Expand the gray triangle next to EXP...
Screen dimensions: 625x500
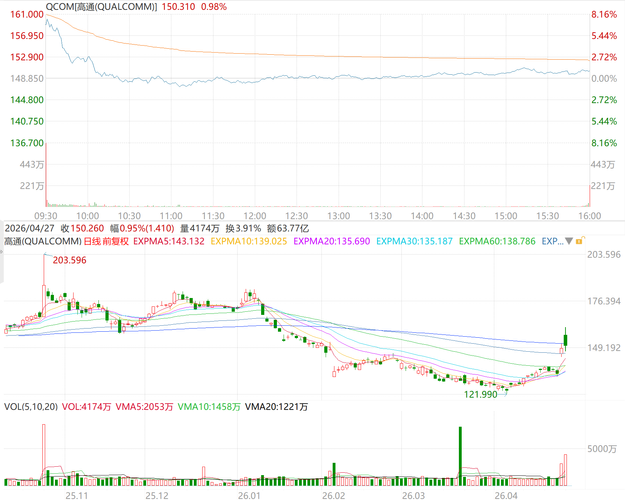point(569,241)
